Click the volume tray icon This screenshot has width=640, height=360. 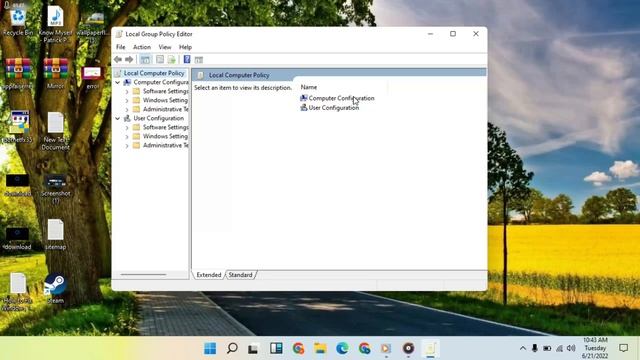click(x=571, y=348)
